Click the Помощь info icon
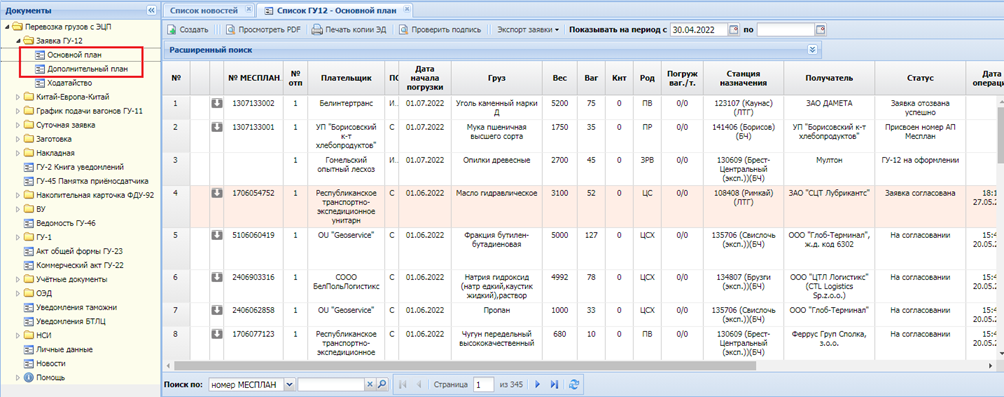1004x397 pixels. pos(28,377)
